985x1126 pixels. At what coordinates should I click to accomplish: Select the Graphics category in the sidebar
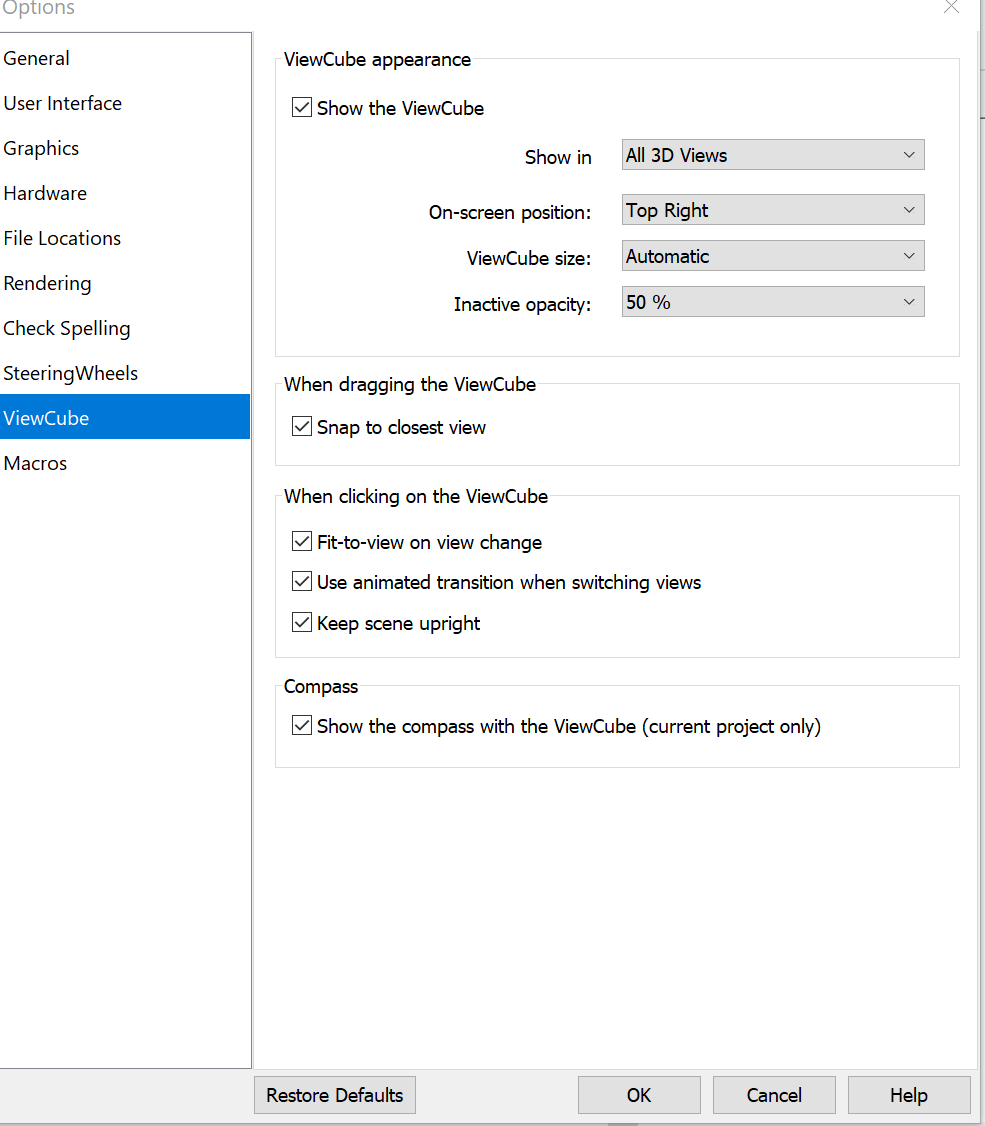tap(41, 148)
